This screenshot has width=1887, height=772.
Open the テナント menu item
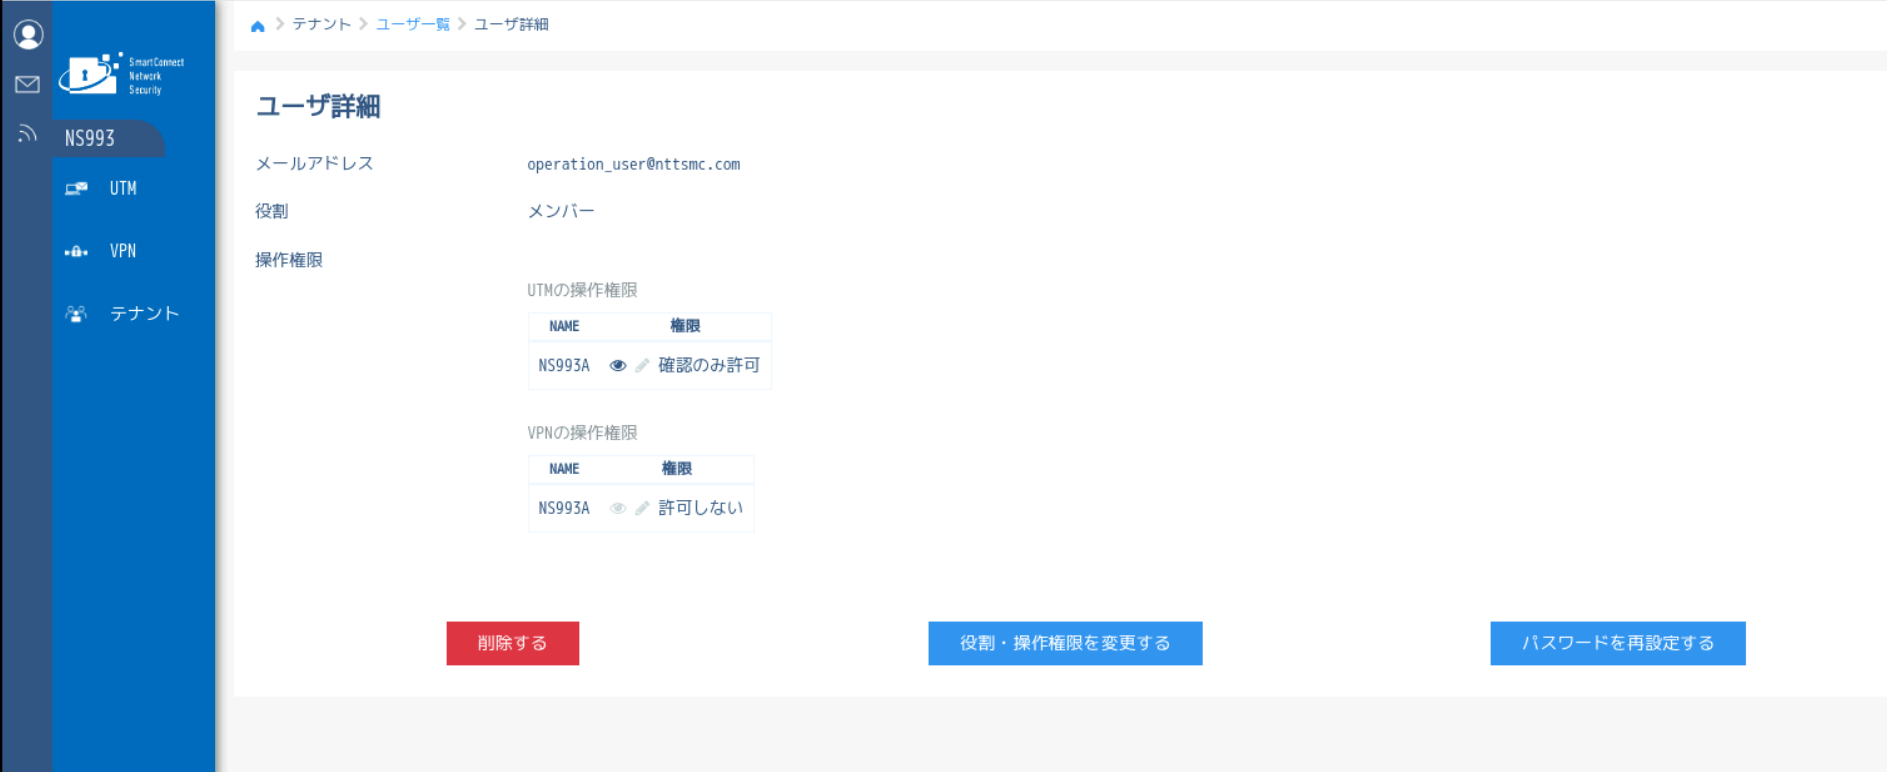pos(145,314)
